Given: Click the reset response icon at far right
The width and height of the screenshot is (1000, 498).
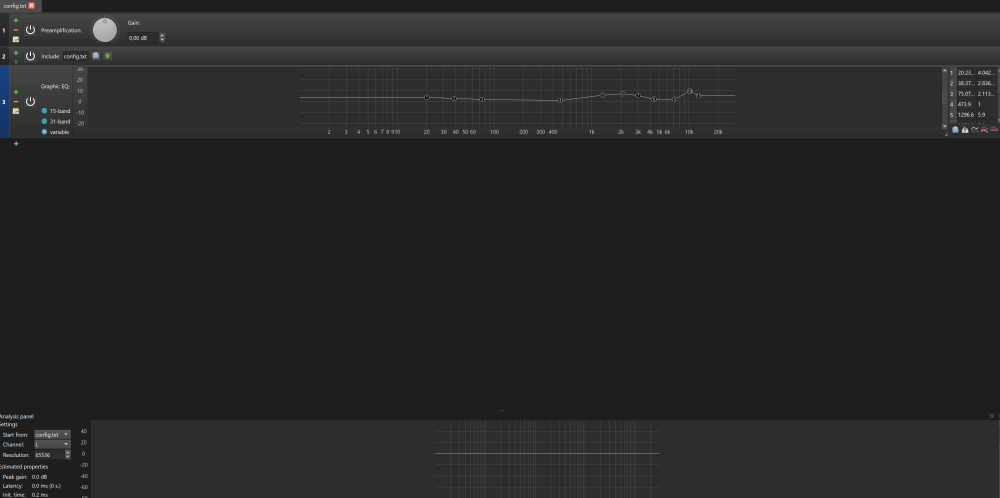Looking at the screenshot, I should coord(994,129).
